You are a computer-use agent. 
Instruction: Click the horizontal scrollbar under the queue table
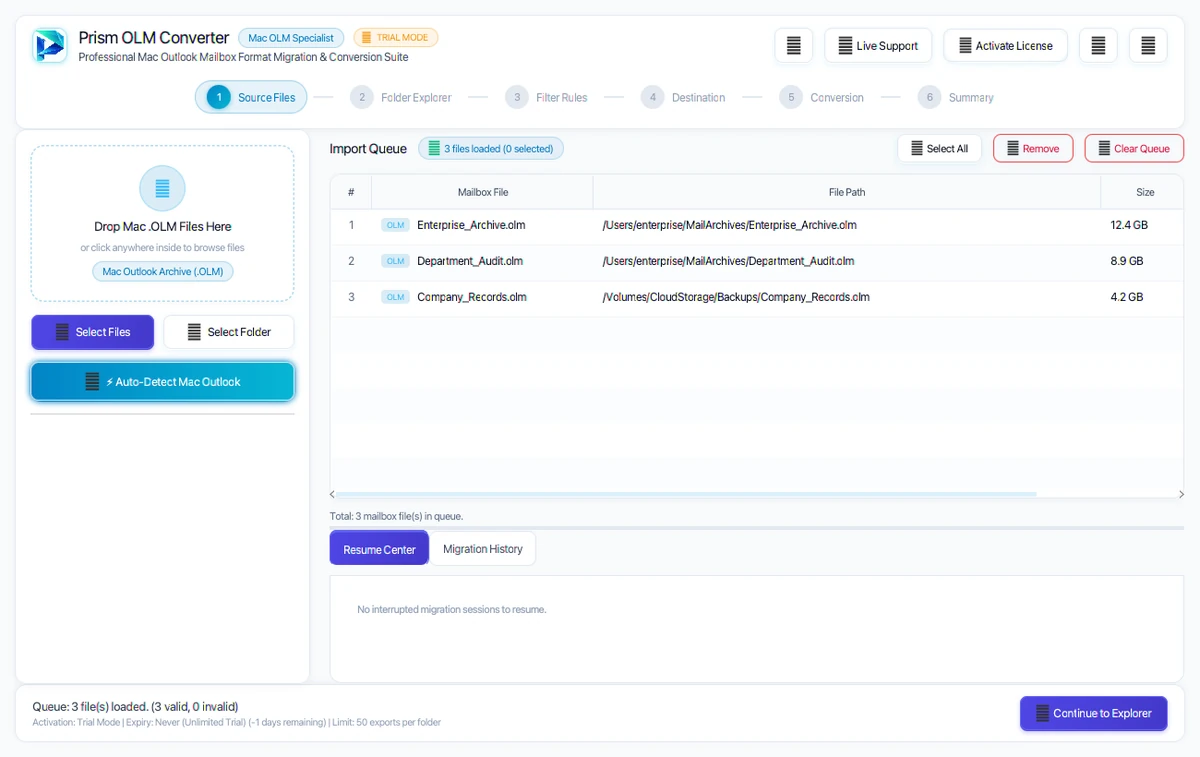pos(686,494)
